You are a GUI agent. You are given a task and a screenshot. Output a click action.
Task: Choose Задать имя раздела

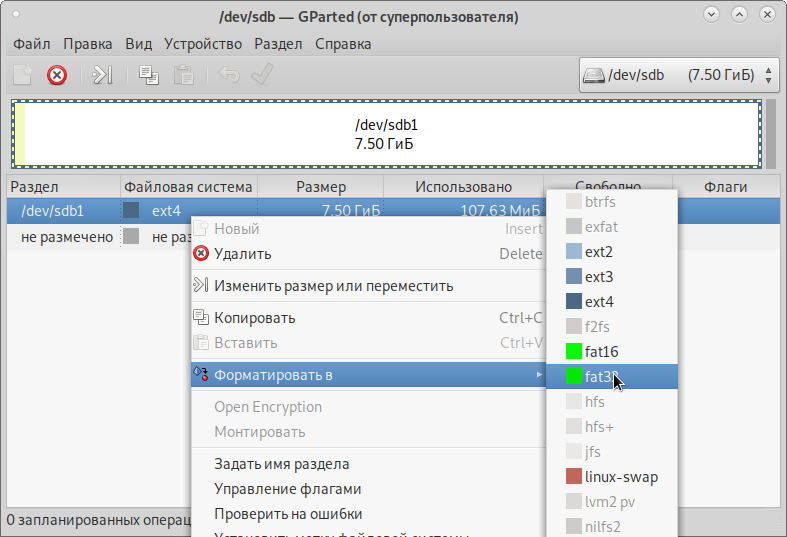[368, 464]
